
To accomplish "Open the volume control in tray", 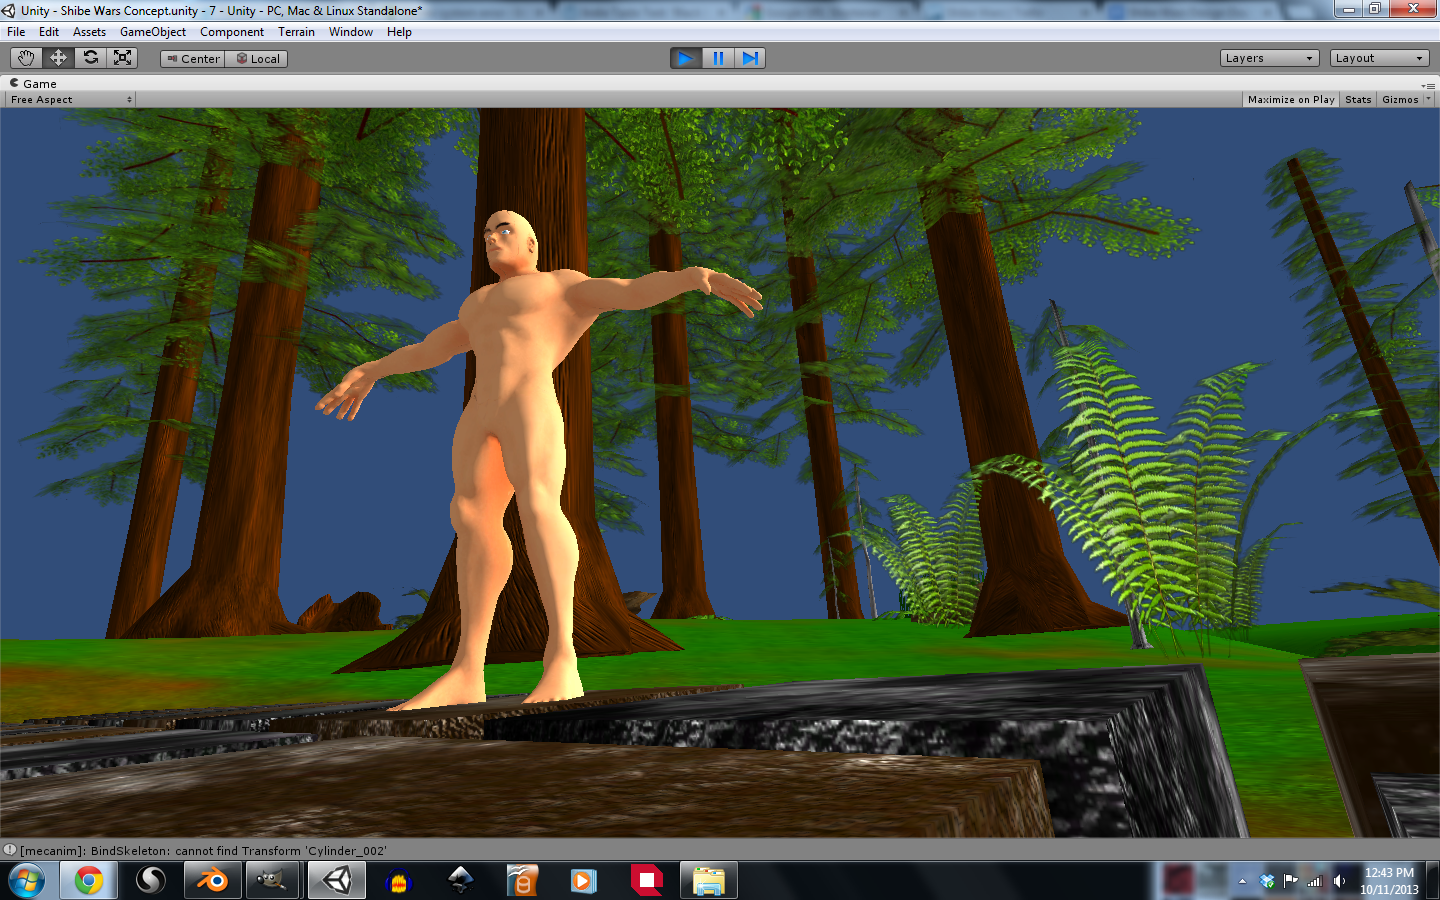I will click(x=1339, y=881).
